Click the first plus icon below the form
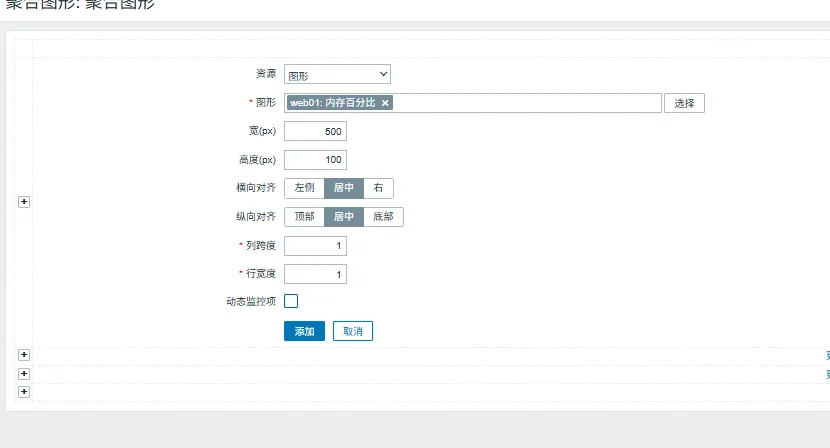Screen dimensions: 830x448 (x=24, y=355)
